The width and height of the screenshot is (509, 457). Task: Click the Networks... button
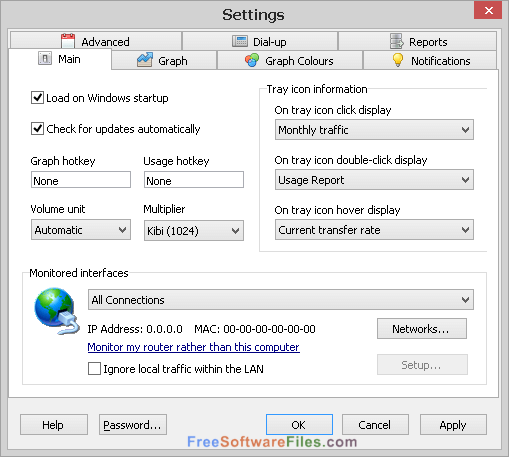pos(422,329)
